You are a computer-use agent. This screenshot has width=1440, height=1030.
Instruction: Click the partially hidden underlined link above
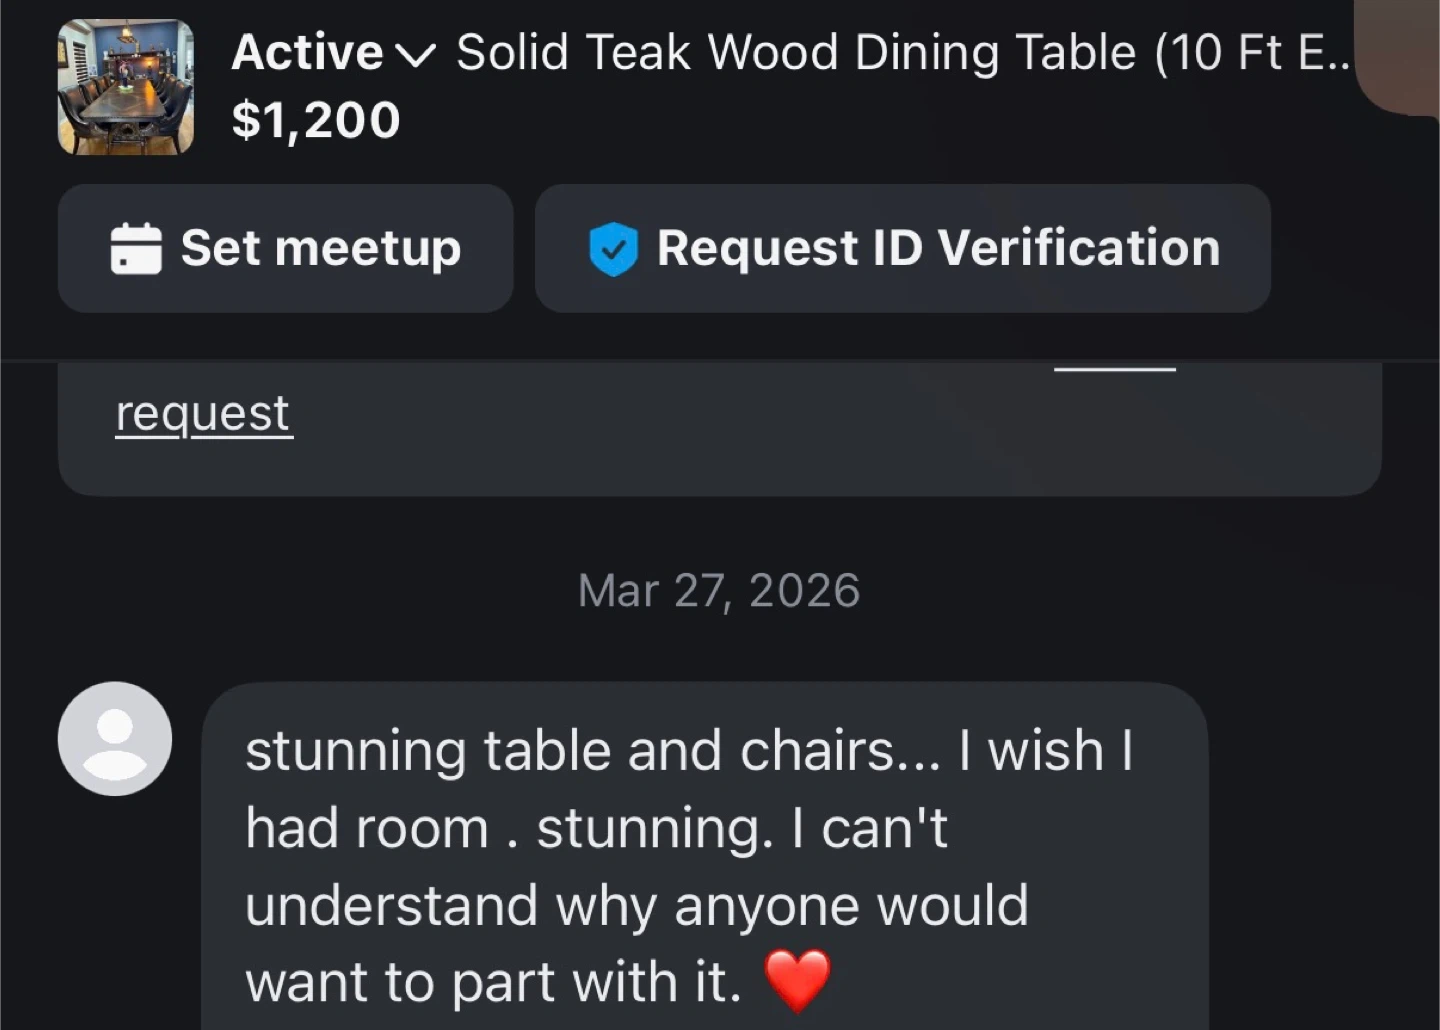pyautogui.click(x=1115, y=369)
